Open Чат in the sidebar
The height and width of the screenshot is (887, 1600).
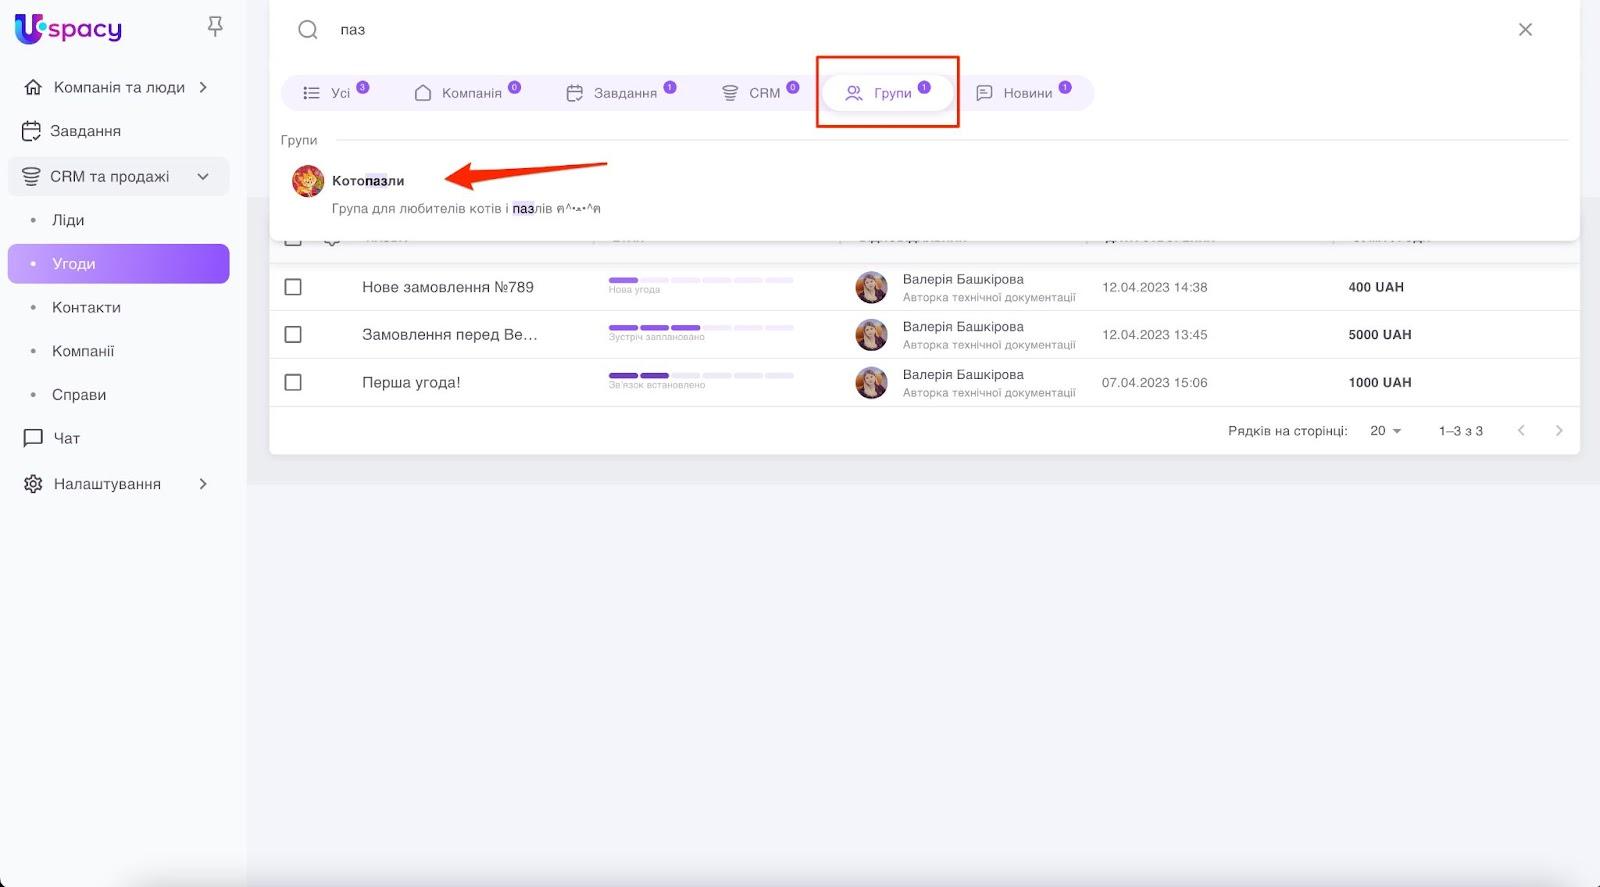[66, 438]
